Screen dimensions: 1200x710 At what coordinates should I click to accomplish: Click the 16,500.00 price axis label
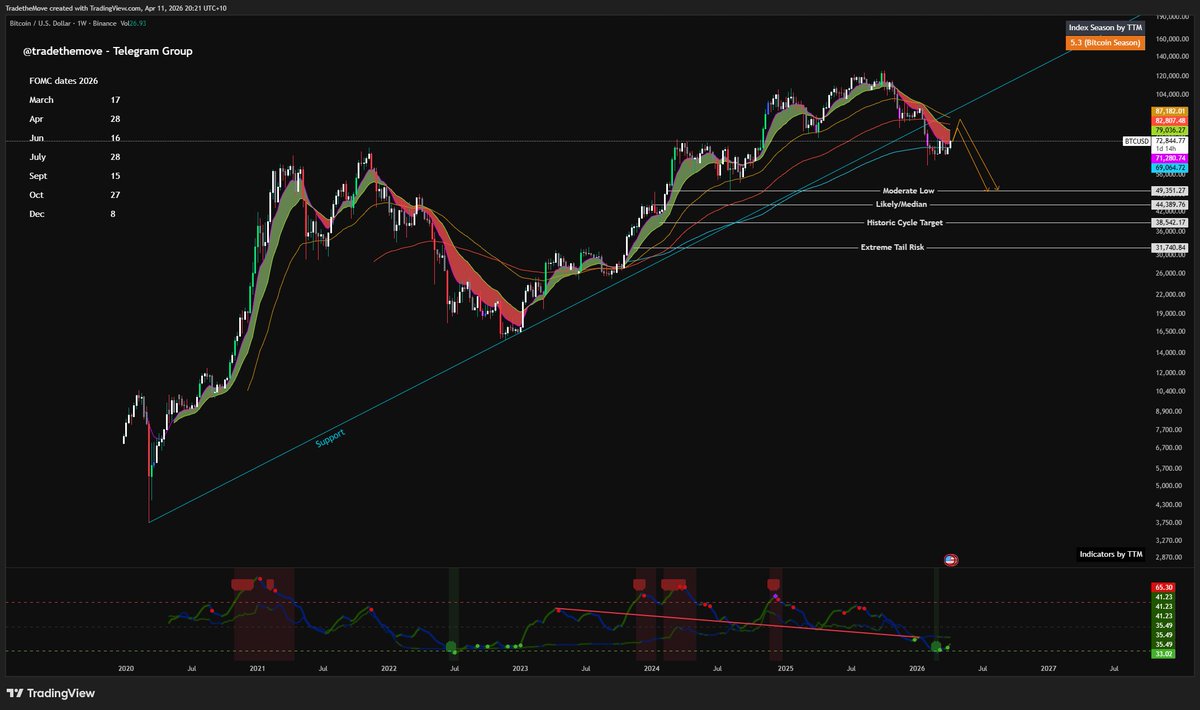click(x=1172, y=331)
